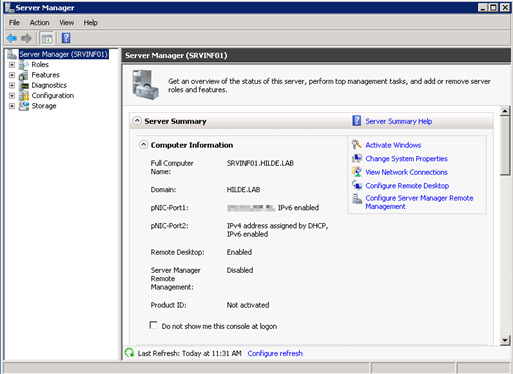This screenshot has width=513, height=374.
Task: Click the Server Summary Help question-mark icon
Action: point(357,121)
